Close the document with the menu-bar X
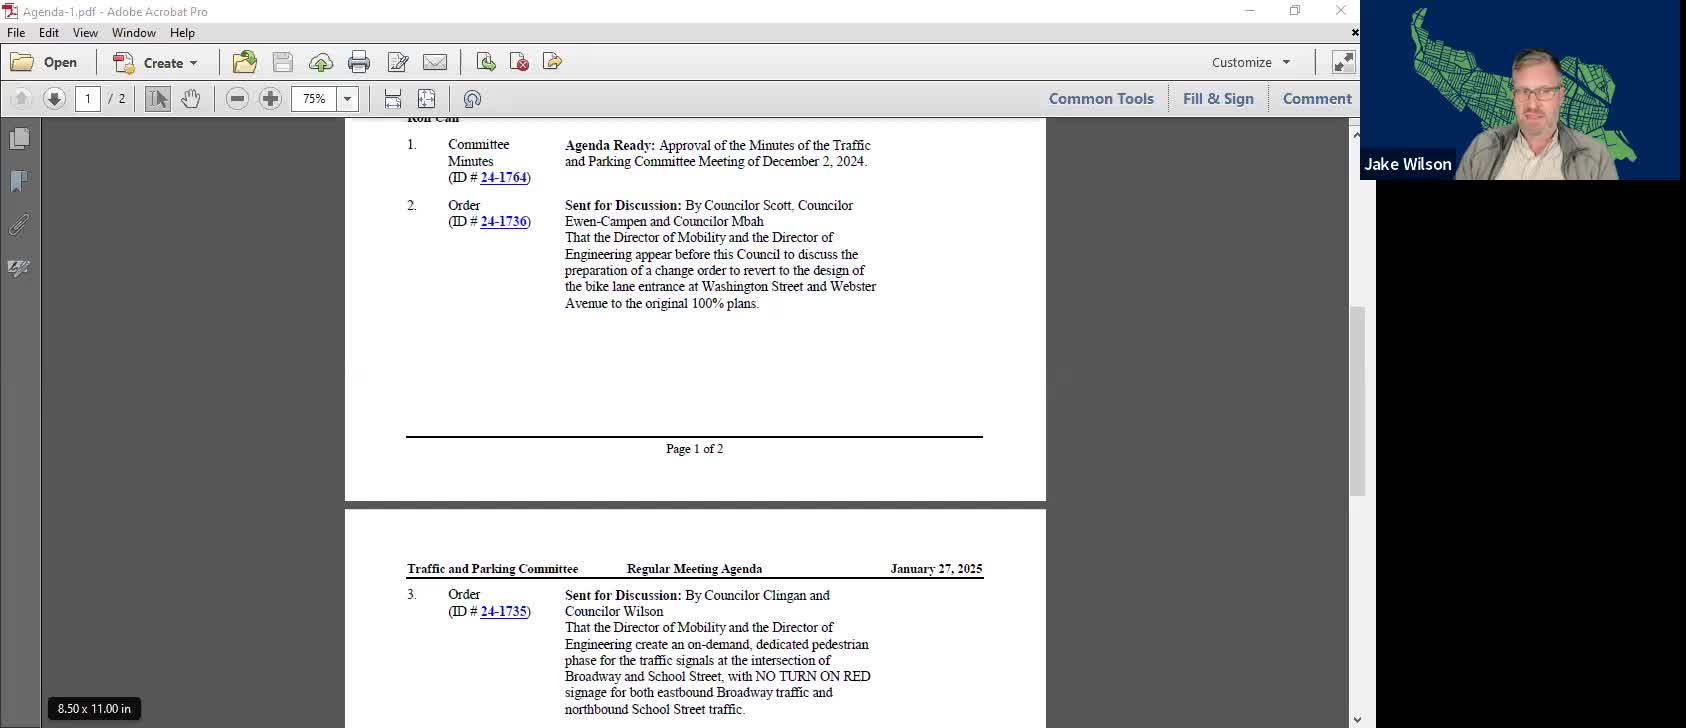Screen dimensions: 1686x728 click(x=1354, y=33)
